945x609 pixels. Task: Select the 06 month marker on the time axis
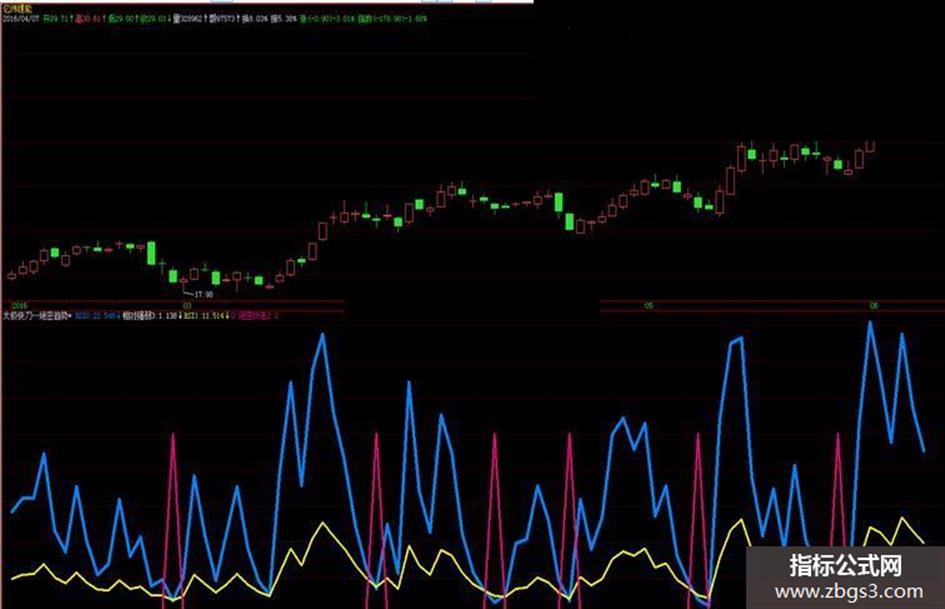tap(873, 306)
